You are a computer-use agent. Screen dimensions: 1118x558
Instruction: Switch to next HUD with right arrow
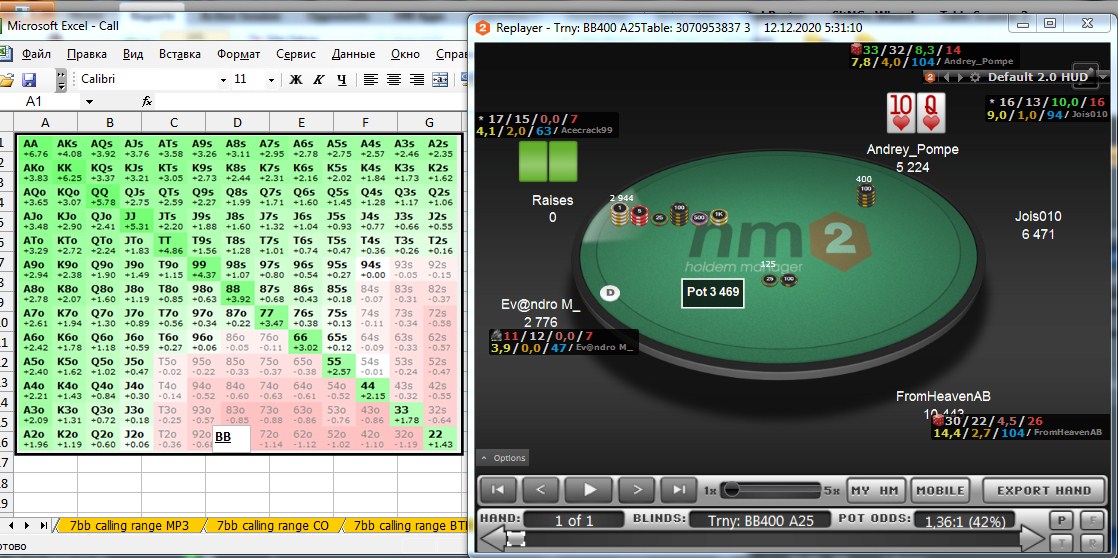pyautogui.click(x=958, y=77)
